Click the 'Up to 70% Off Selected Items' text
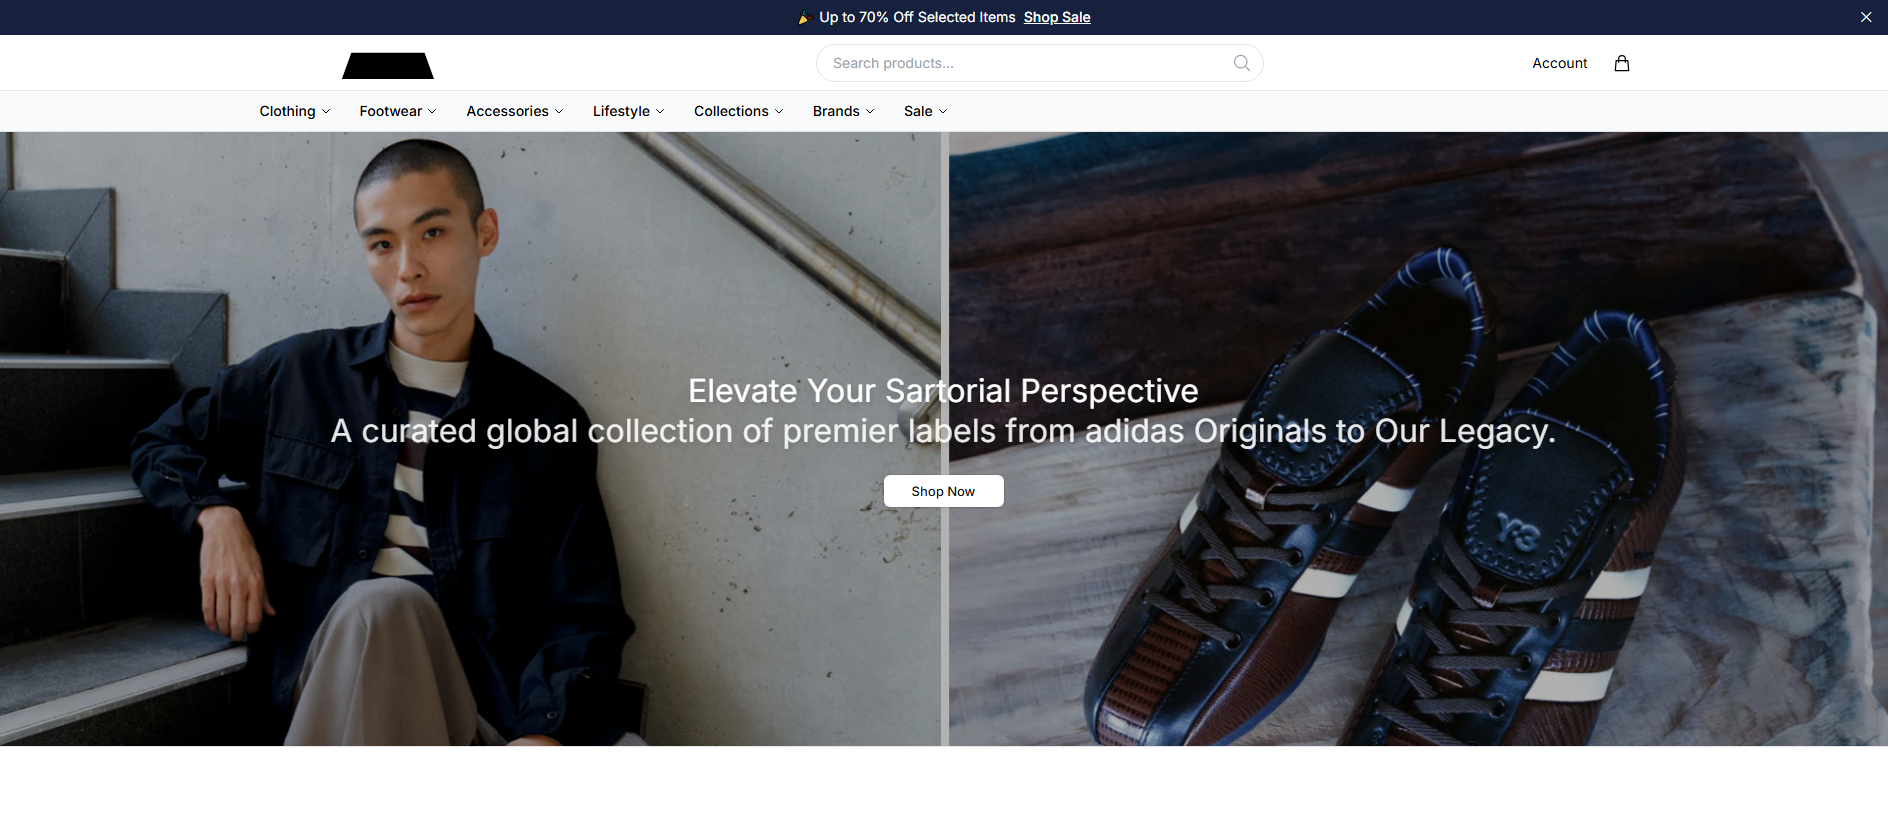Image resolution: width=1888 pixels, height=818 pixels. click(x=917, y=17)
